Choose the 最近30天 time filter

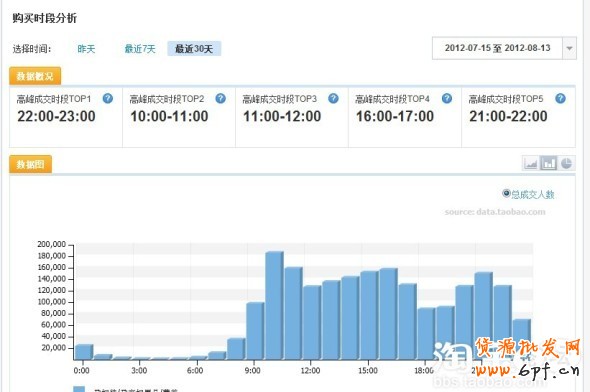pos(194,49)
